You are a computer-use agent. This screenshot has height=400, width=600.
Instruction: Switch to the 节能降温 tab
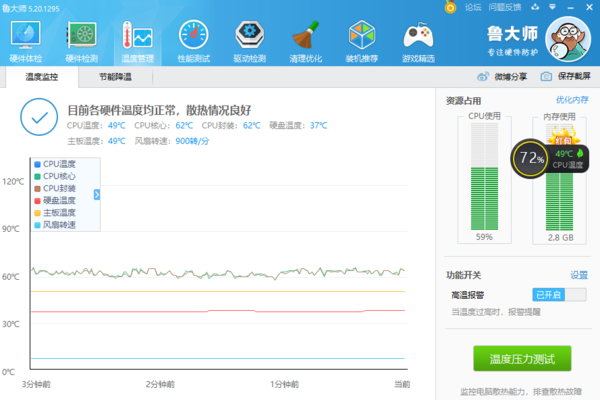[x=116, y=76]
